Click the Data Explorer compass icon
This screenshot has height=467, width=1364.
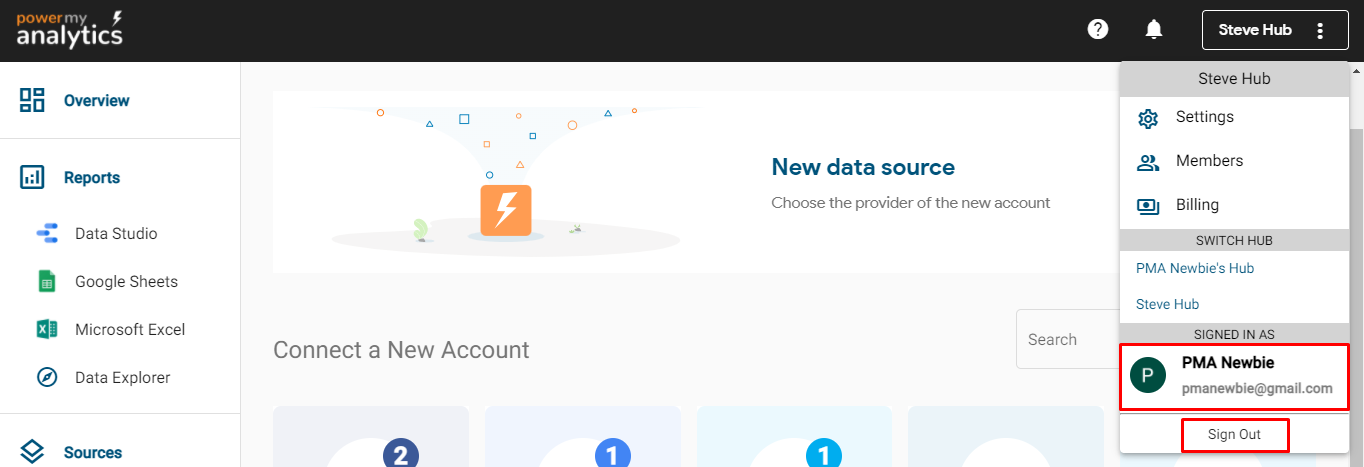tap(47, 378)
